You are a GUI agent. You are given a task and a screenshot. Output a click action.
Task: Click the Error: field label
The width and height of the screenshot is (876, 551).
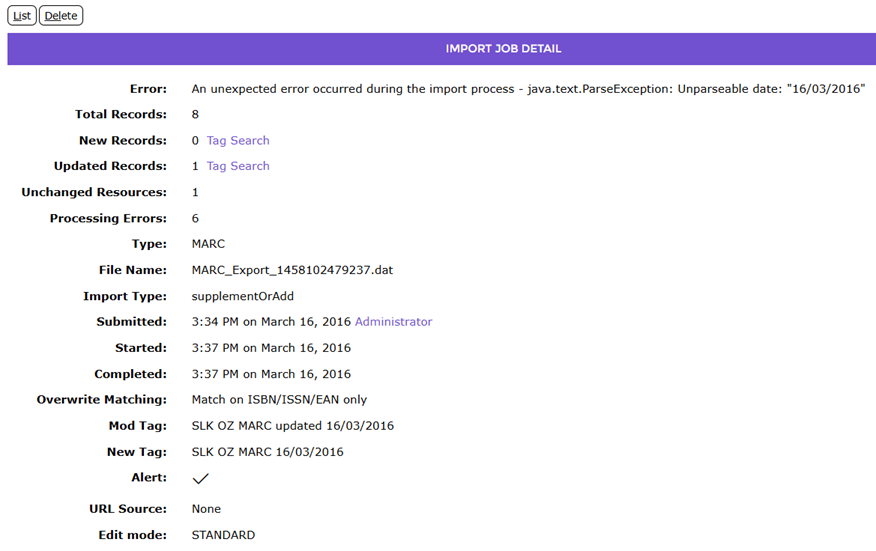(x=148, y=89)
